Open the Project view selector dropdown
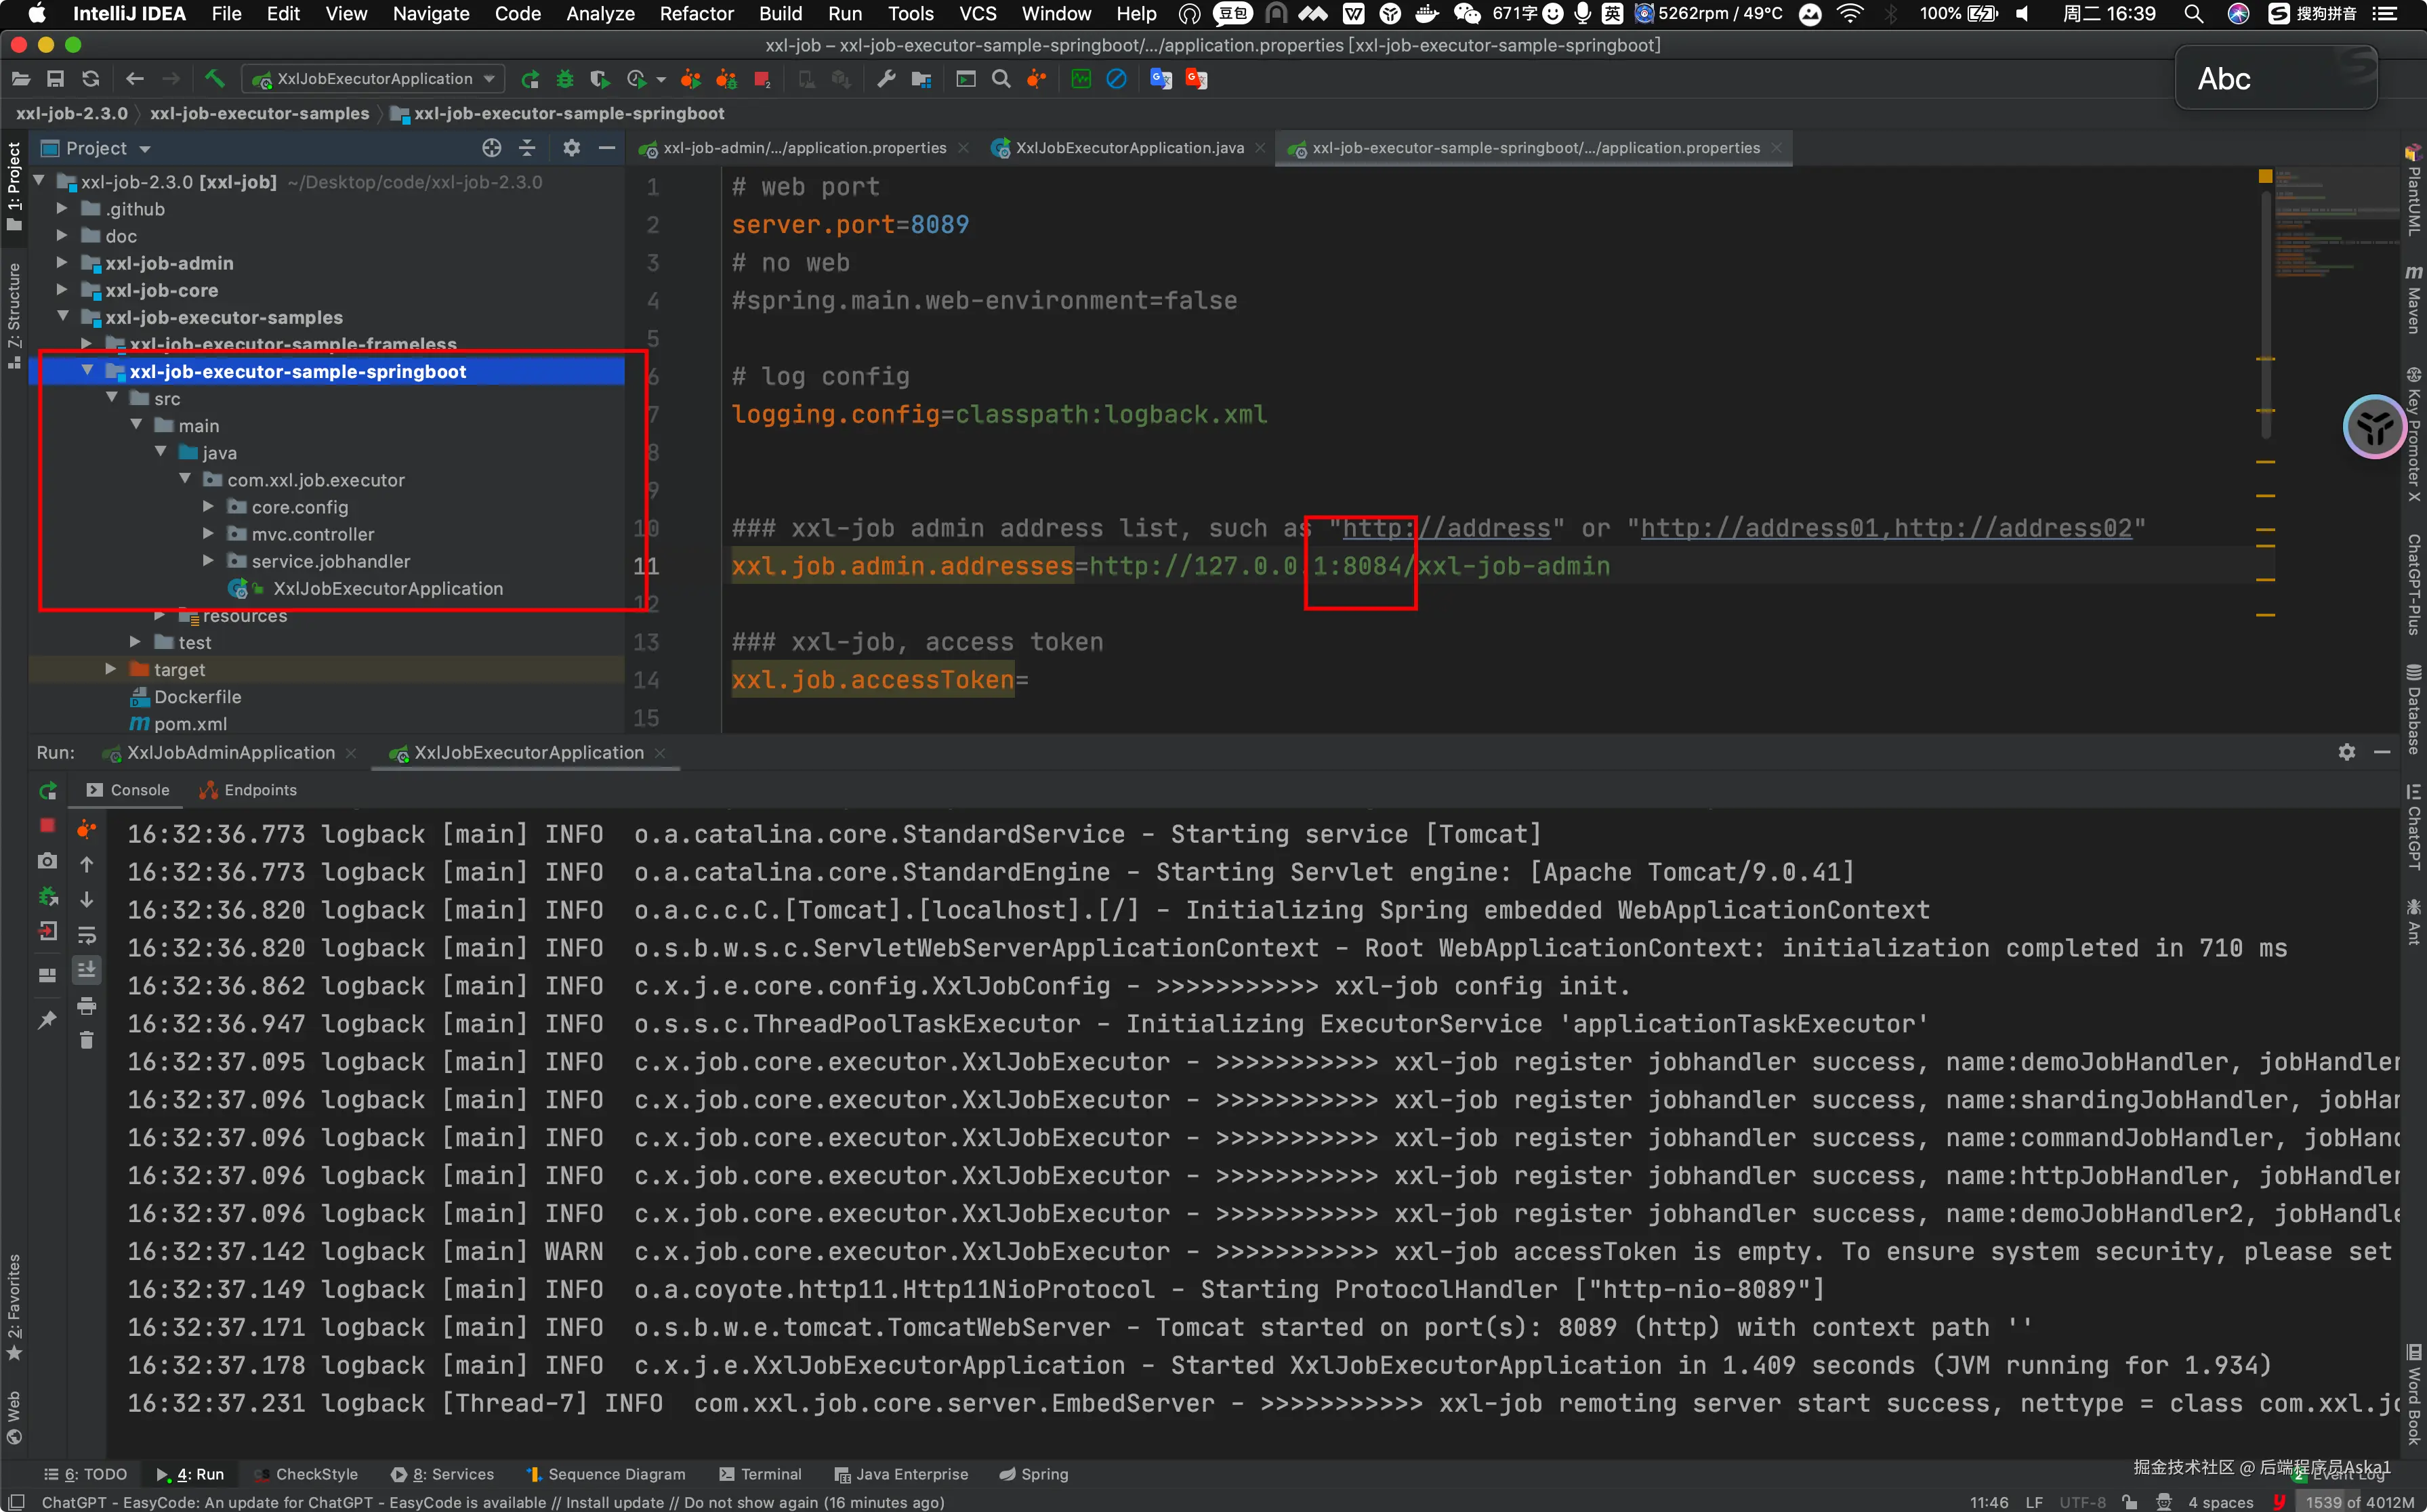This screenshot has width=2427, height=1512. point(96,148)
